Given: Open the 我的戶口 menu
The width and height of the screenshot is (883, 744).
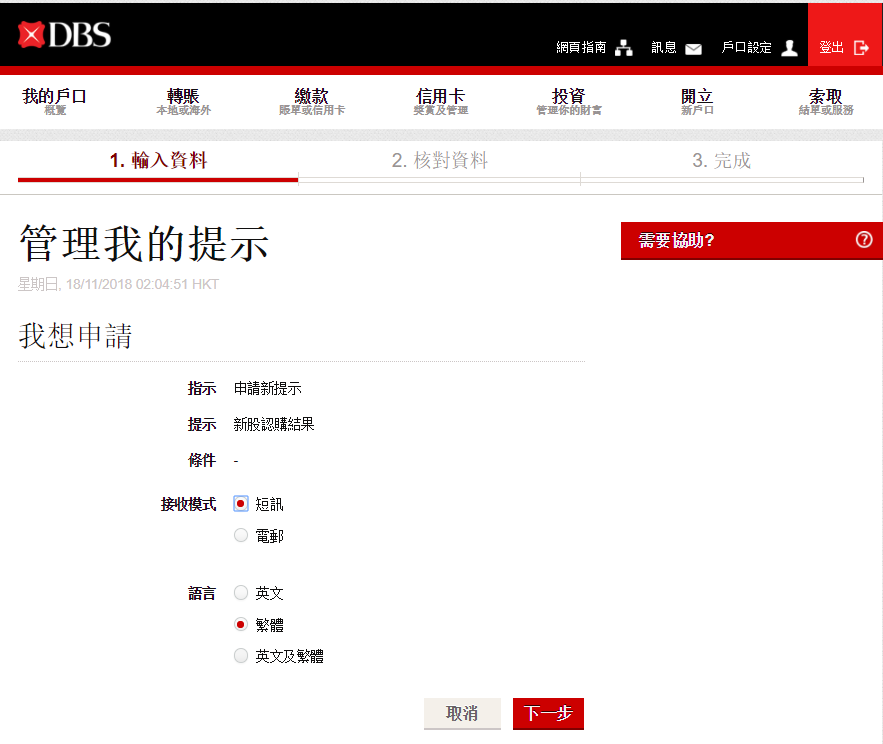Looking at the screenshot, I should click(x=55, y=101).
